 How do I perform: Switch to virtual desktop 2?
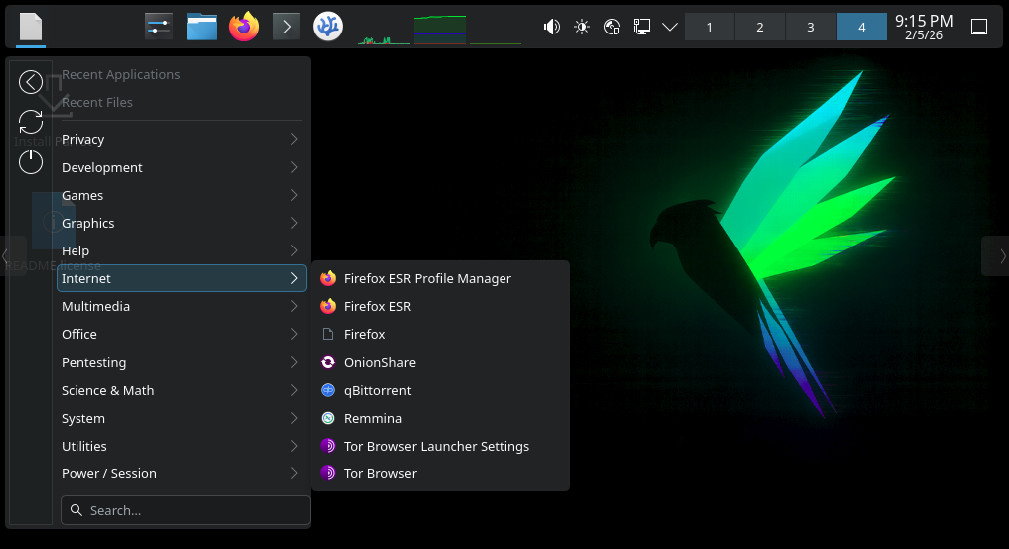pos(760,27)
